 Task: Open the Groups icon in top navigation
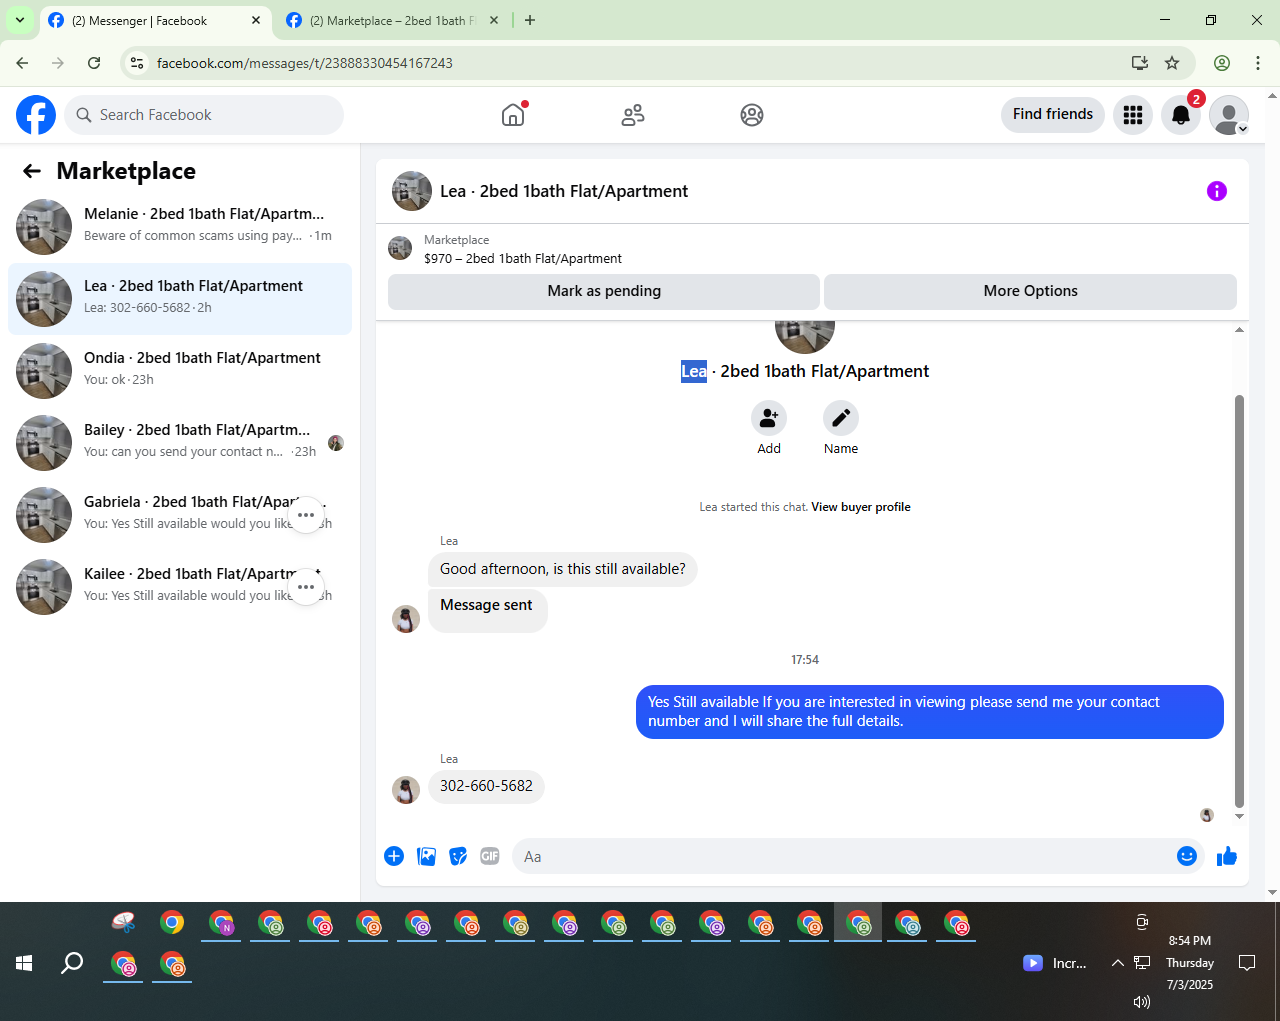[x=752, y=115]
